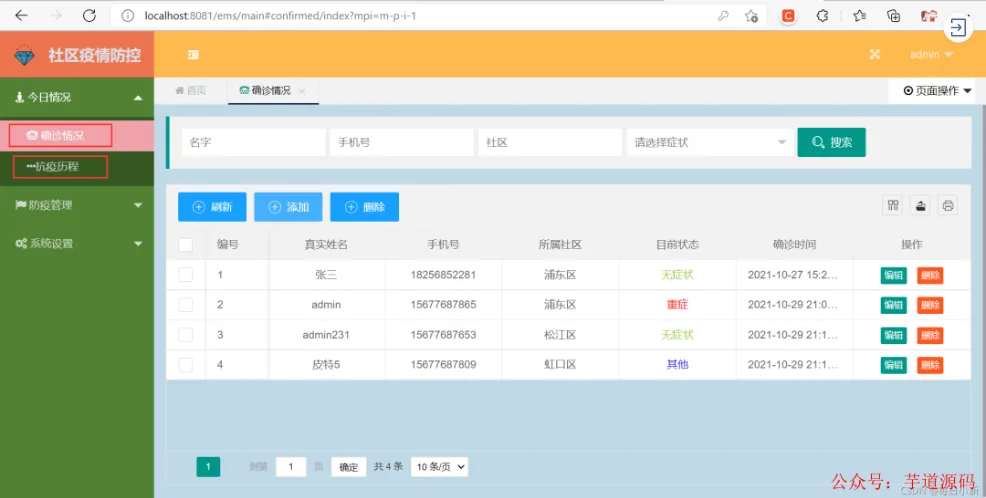Click 编辑 for row admin231
Screen dimensions: 986x498
coord(894,335)
